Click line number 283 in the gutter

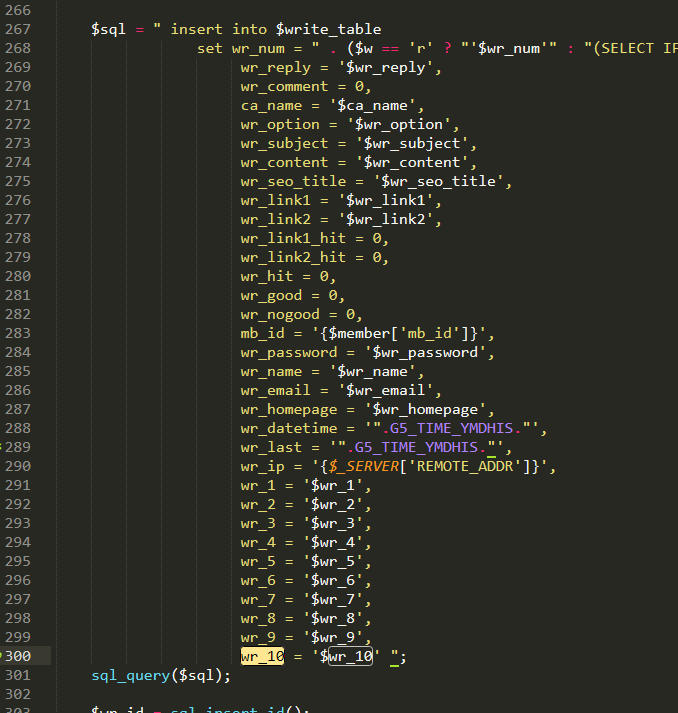coord(18,333)
